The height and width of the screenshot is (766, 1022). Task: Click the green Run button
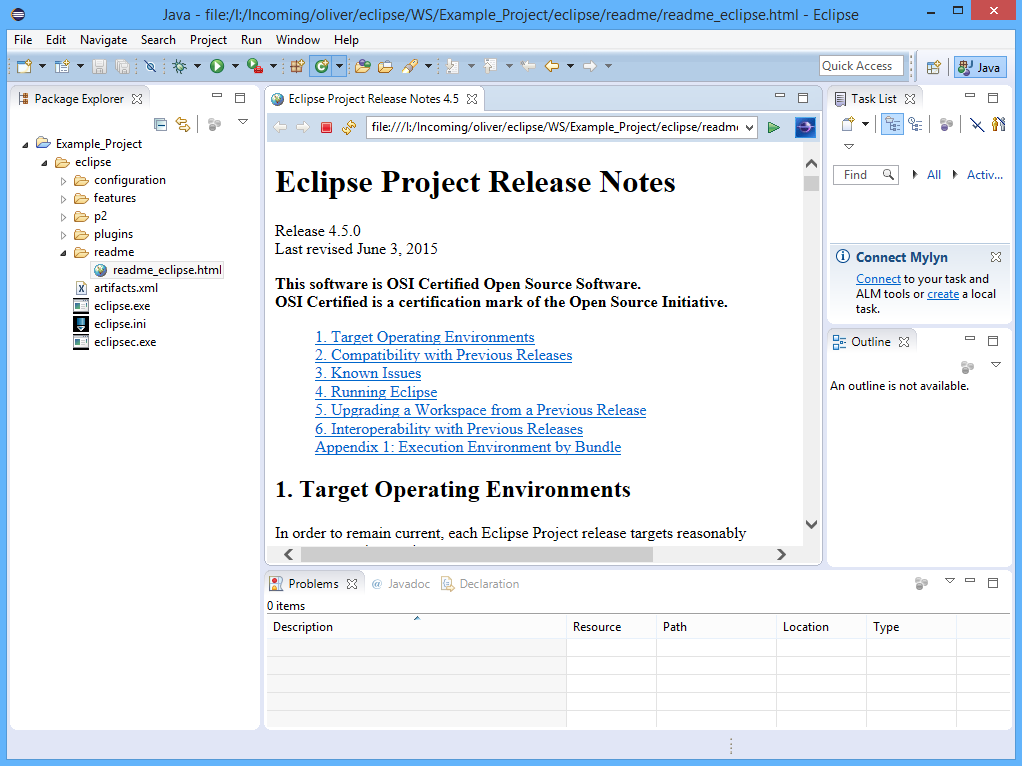click(217, 66)
